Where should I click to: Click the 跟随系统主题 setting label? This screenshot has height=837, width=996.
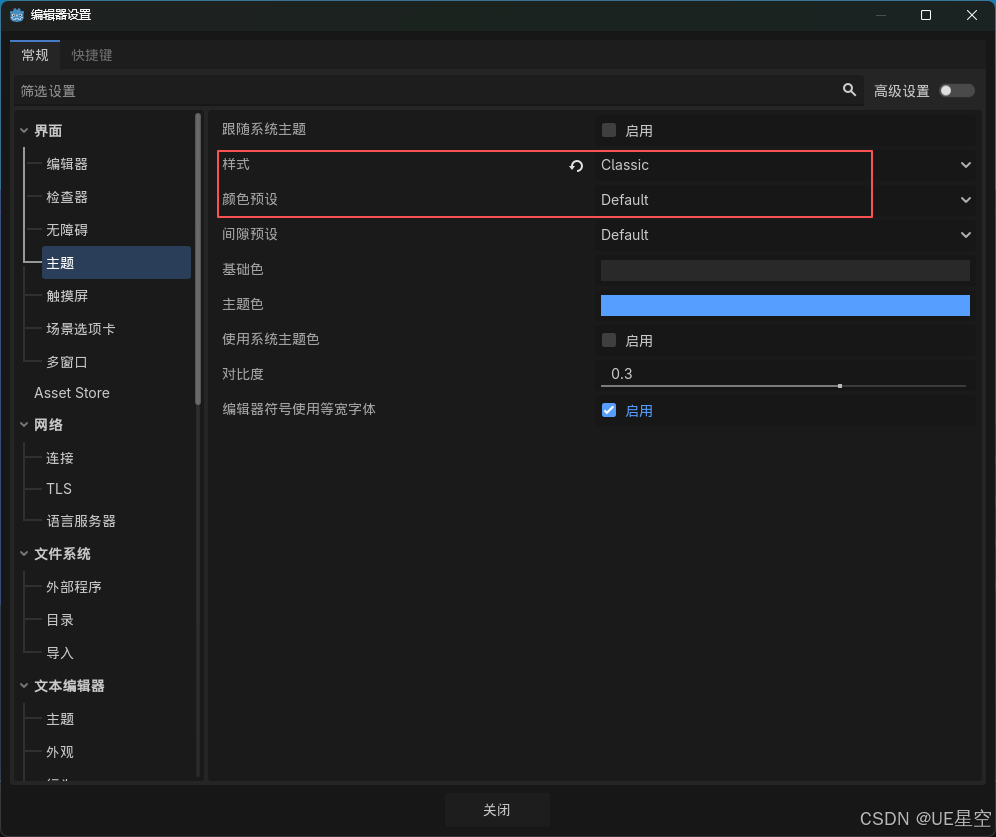pos(264,130)
